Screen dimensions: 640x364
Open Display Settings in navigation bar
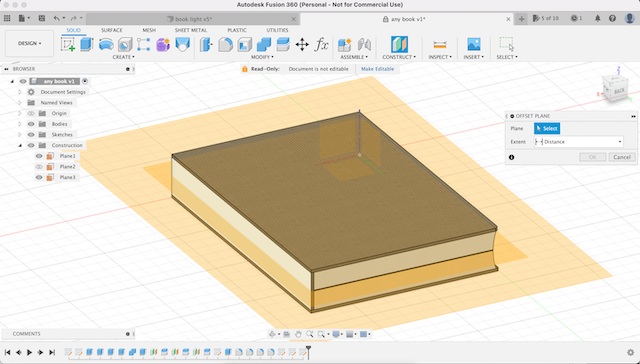click(x=336, y=334)
